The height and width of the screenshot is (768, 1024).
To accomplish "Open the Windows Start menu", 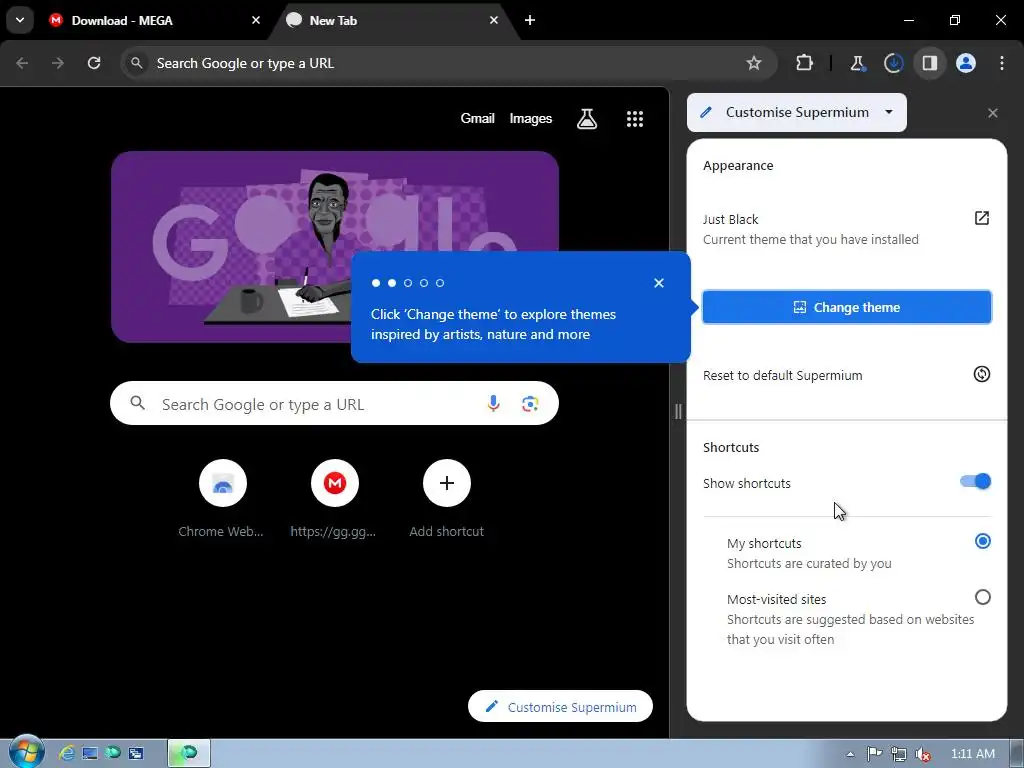I will [x=26, y=752].
